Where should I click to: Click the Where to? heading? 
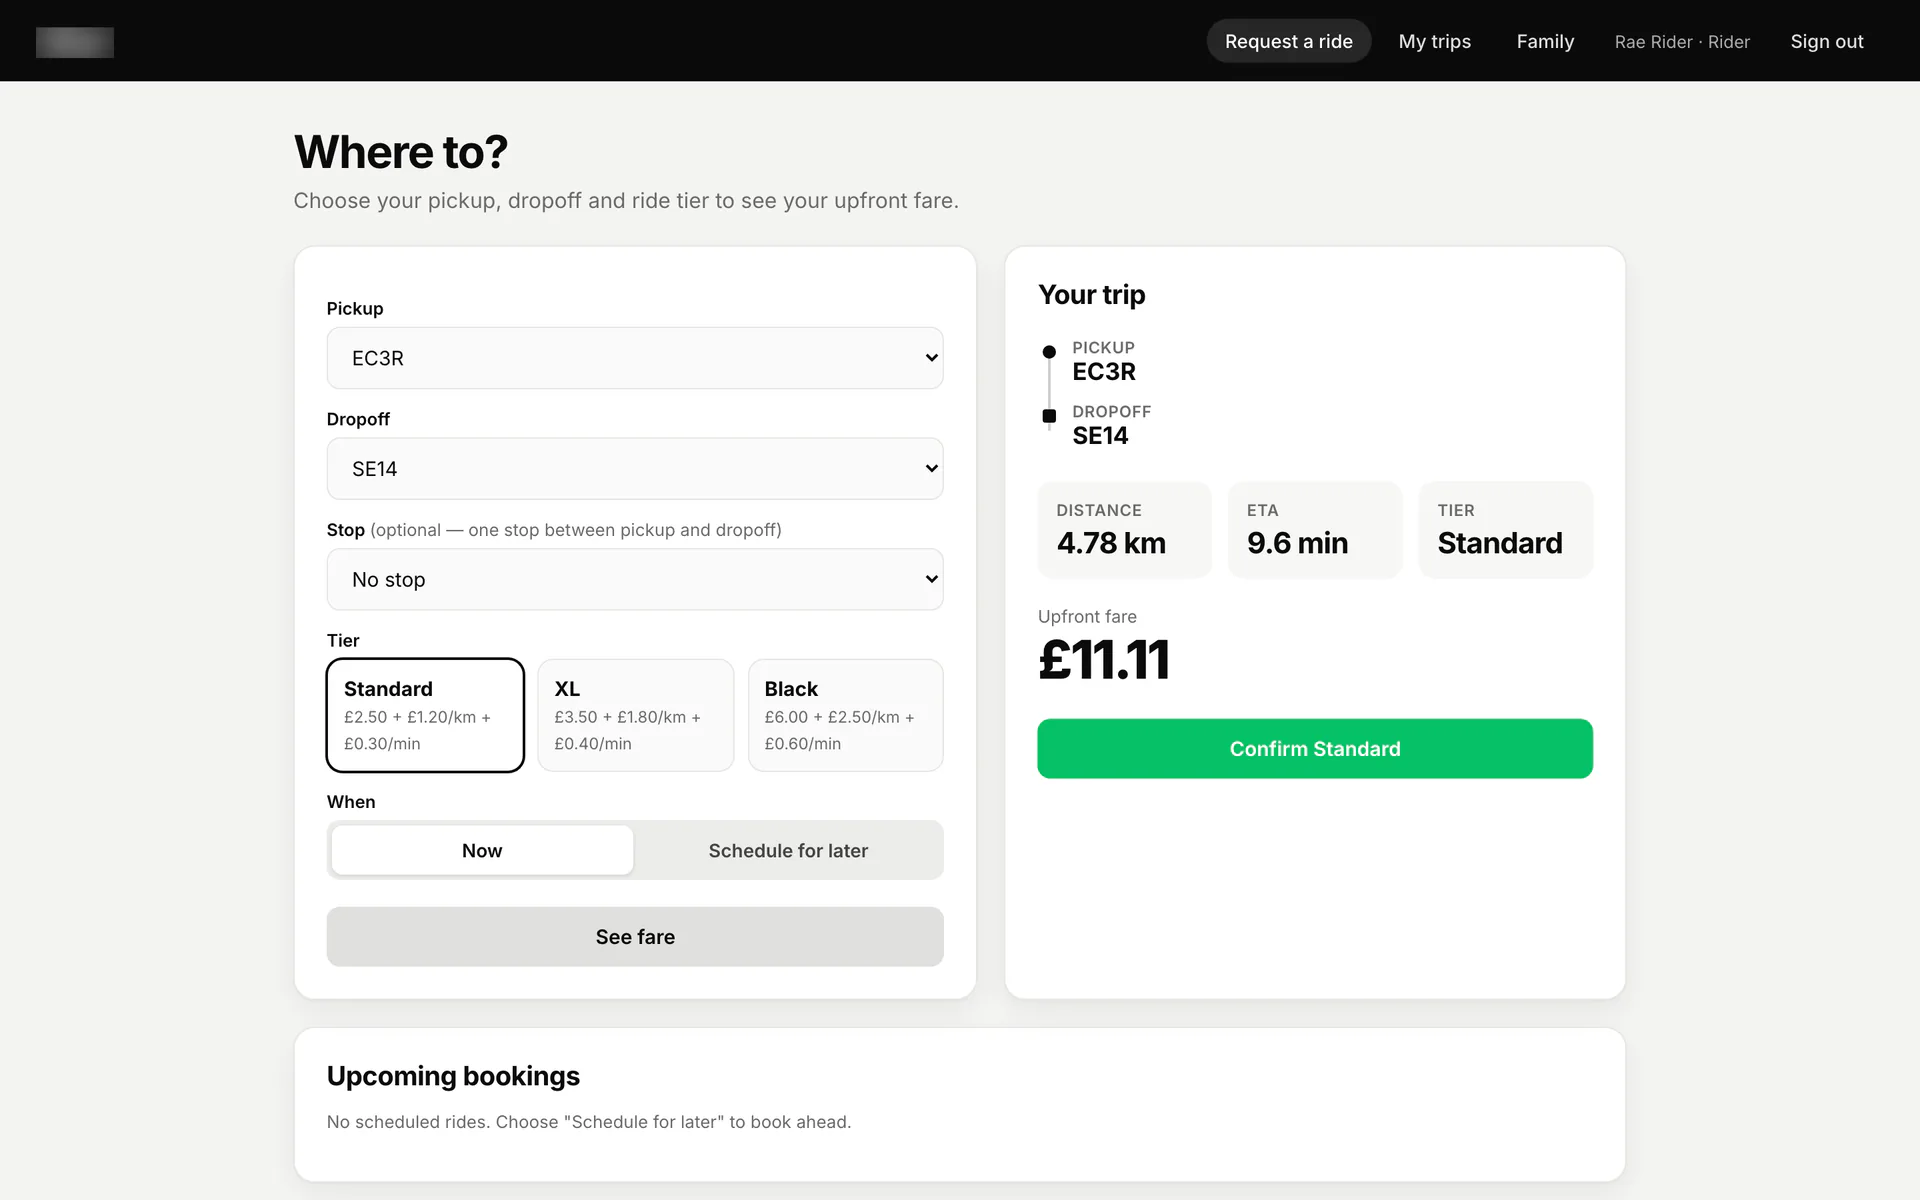(x=401, y=152)
